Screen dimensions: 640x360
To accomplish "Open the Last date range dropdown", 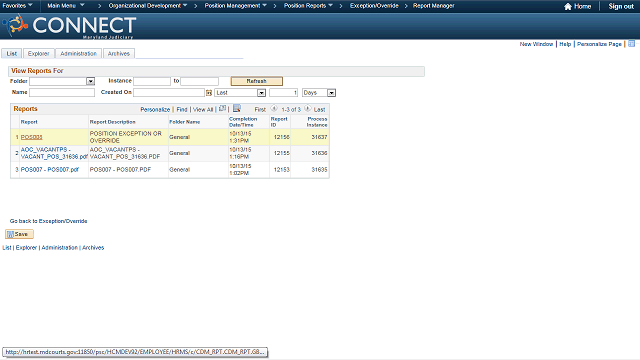I will click(261, 93).
